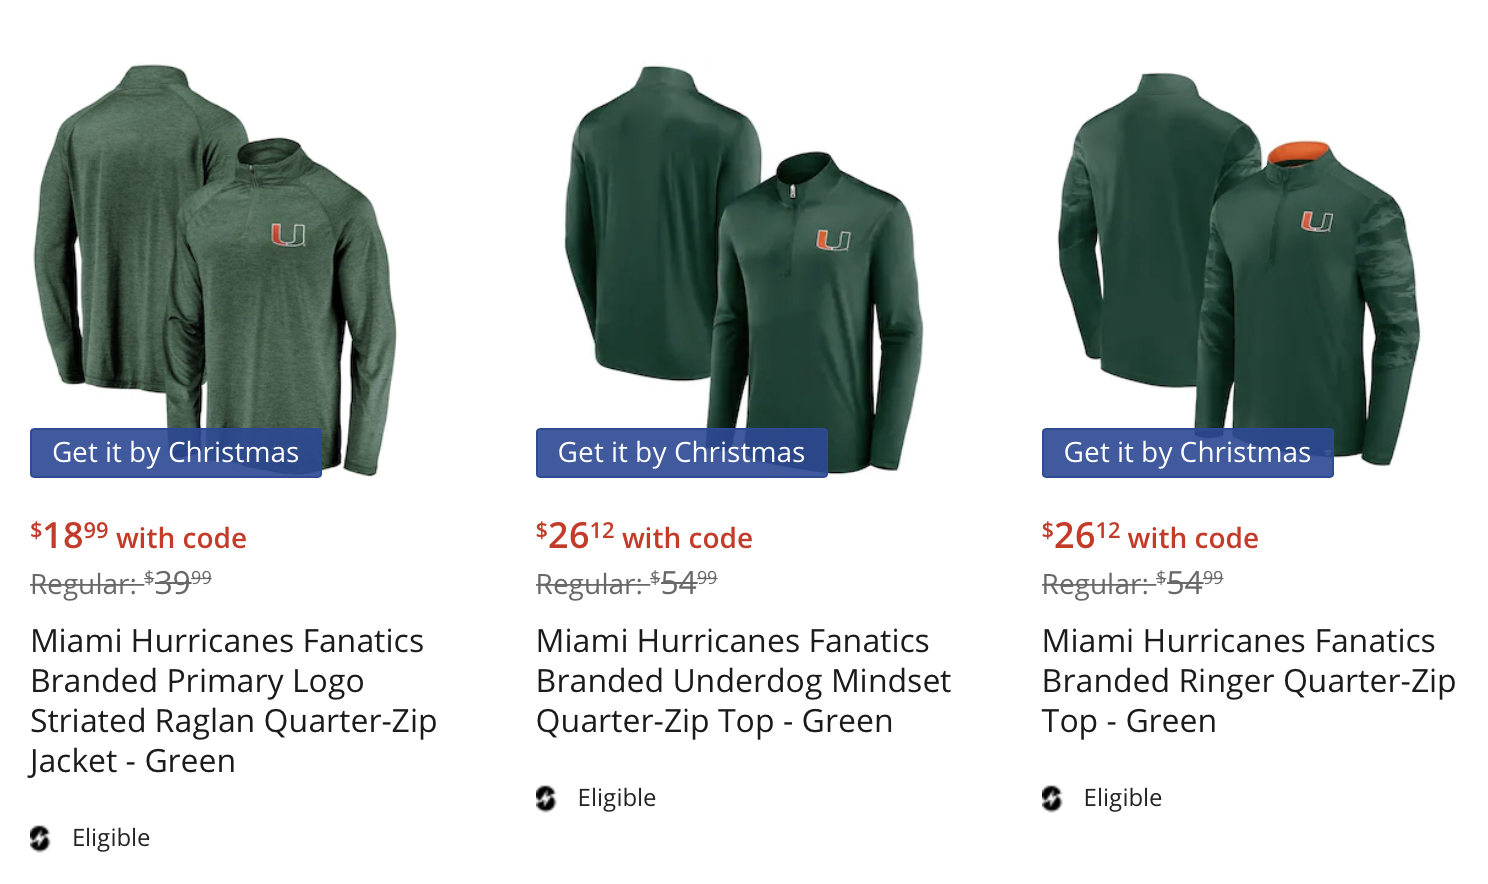Viewport: 1488px width, 884px height.
Task: Click regular price of Underdog Mindset Top
Action: click(627, 582)
